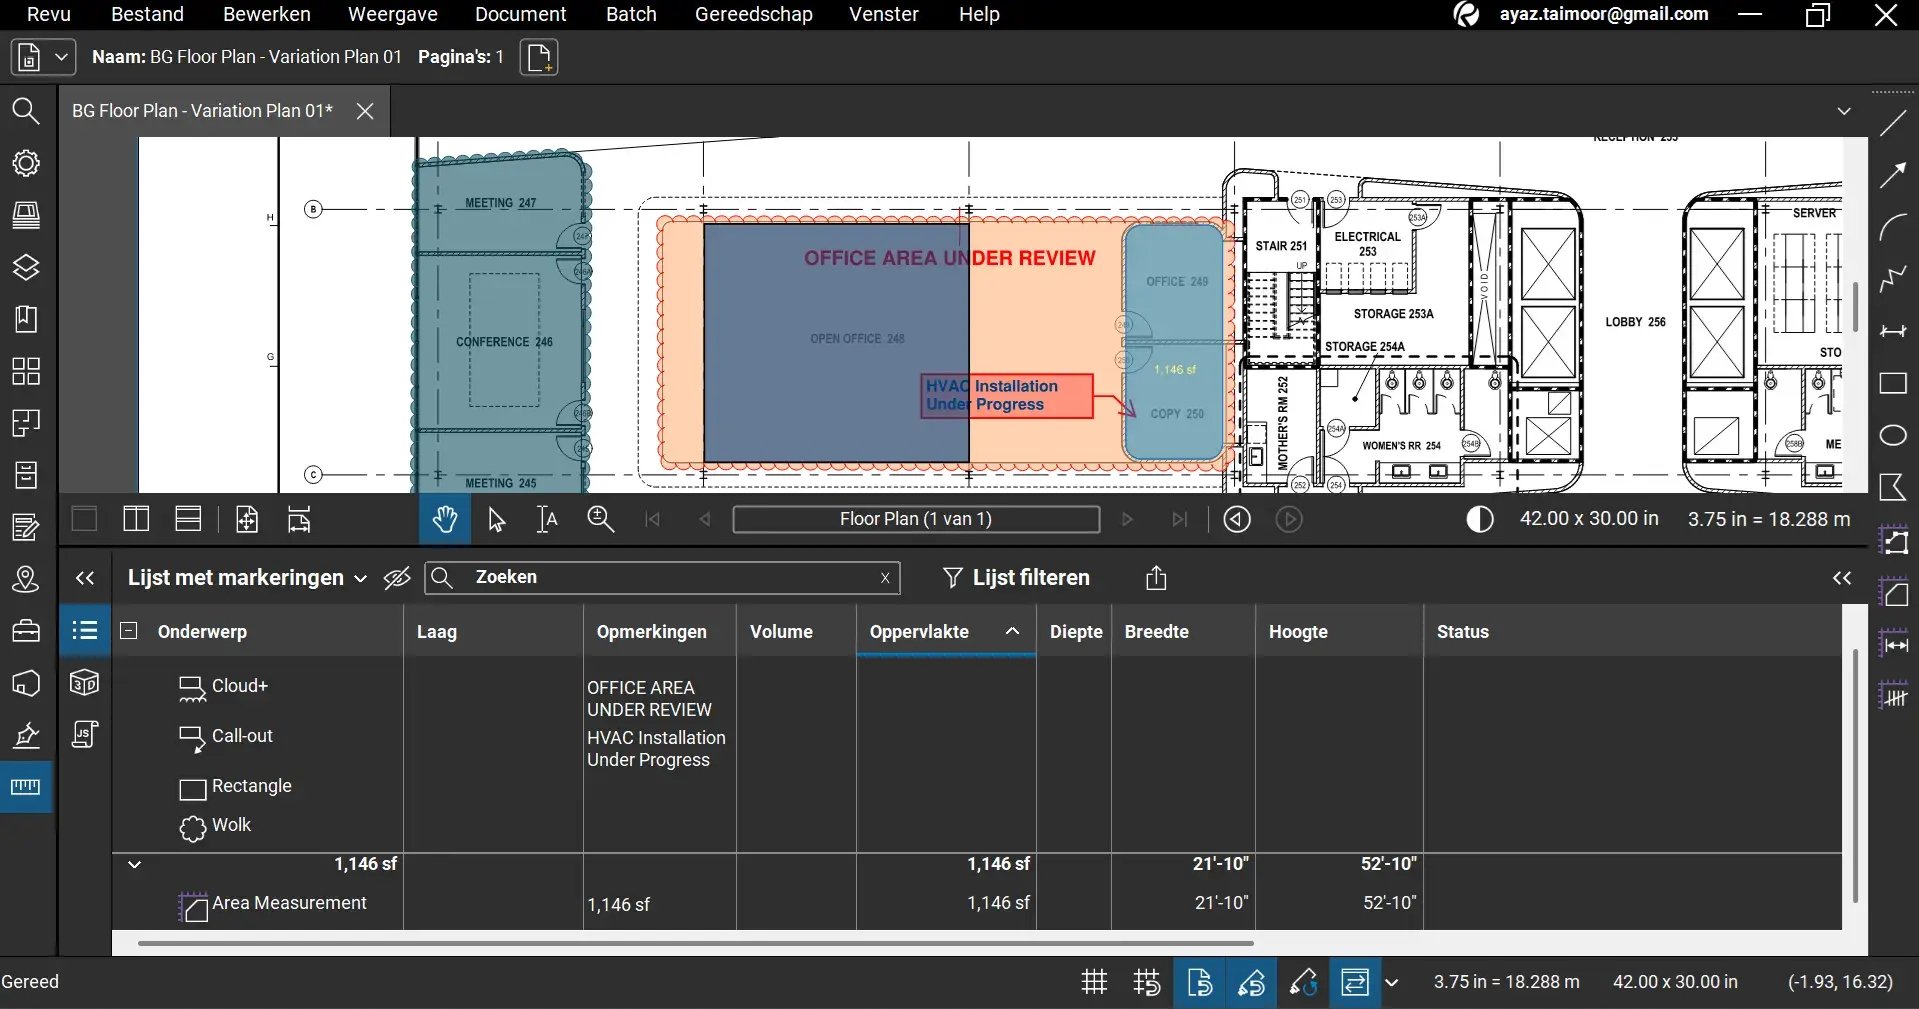Select the Rectangle markup tool
This screenshot has width=1919, height=1009.
click(1893, 383)
